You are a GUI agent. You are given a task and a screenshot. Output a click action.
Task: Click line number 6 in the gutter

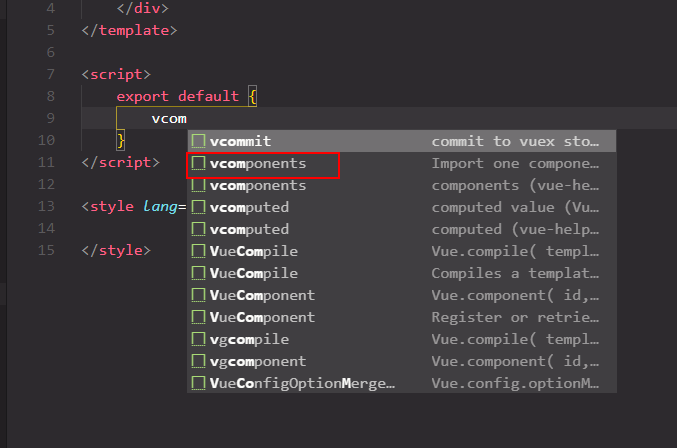tap(51, 52)
